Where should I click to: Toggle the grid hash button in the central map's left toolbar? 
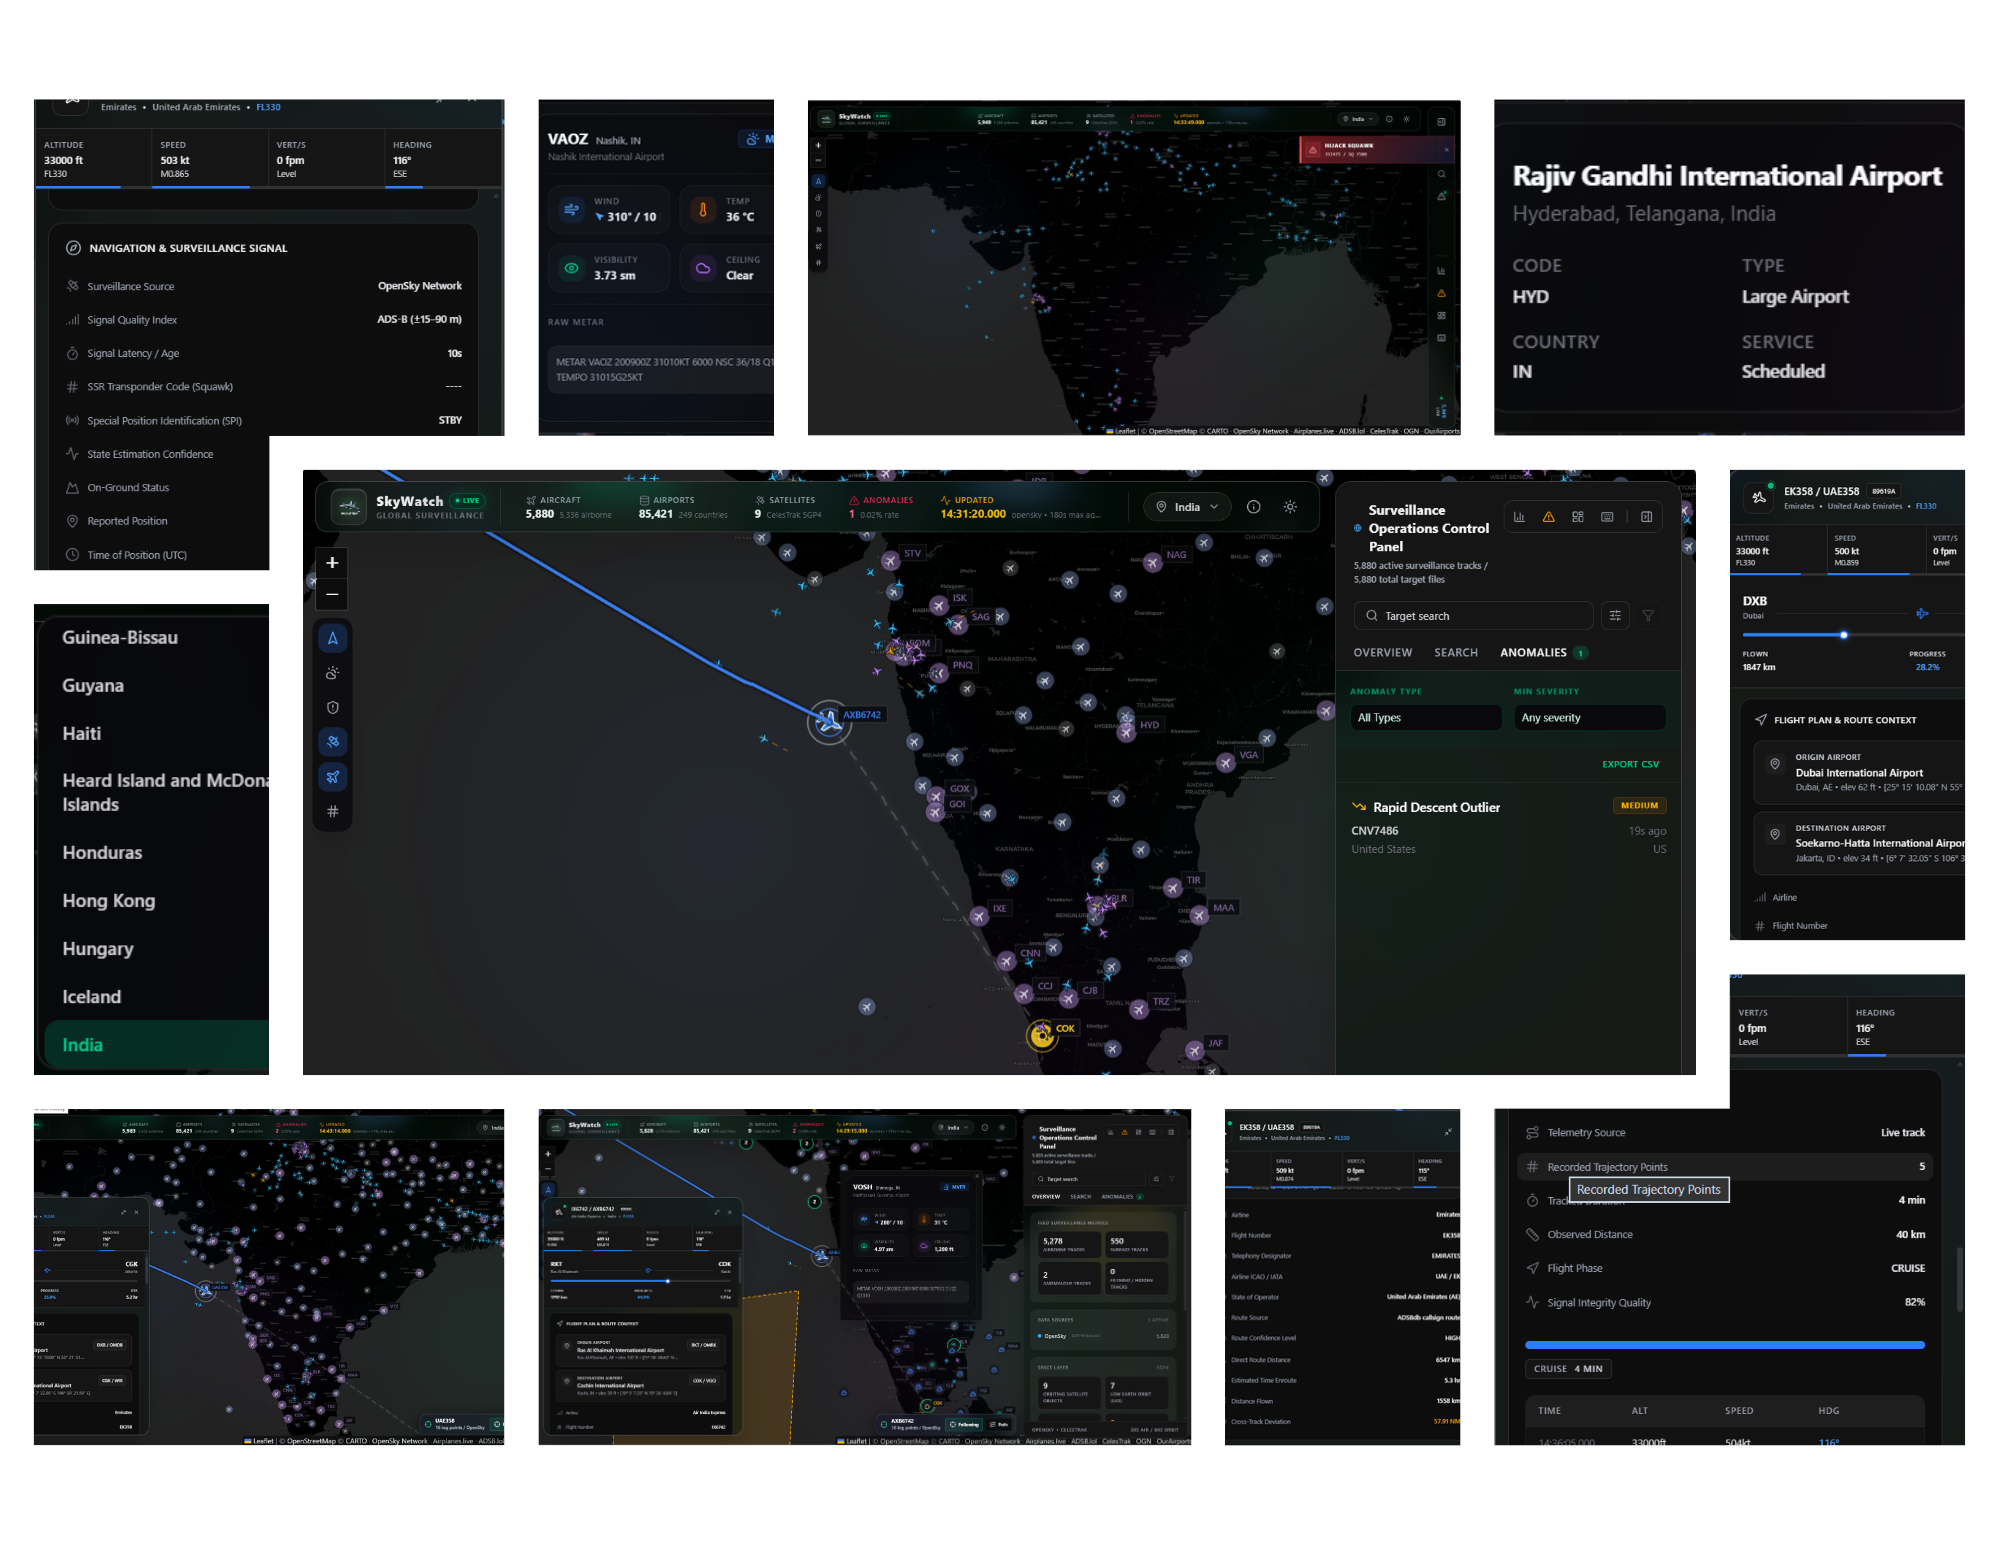333,811
